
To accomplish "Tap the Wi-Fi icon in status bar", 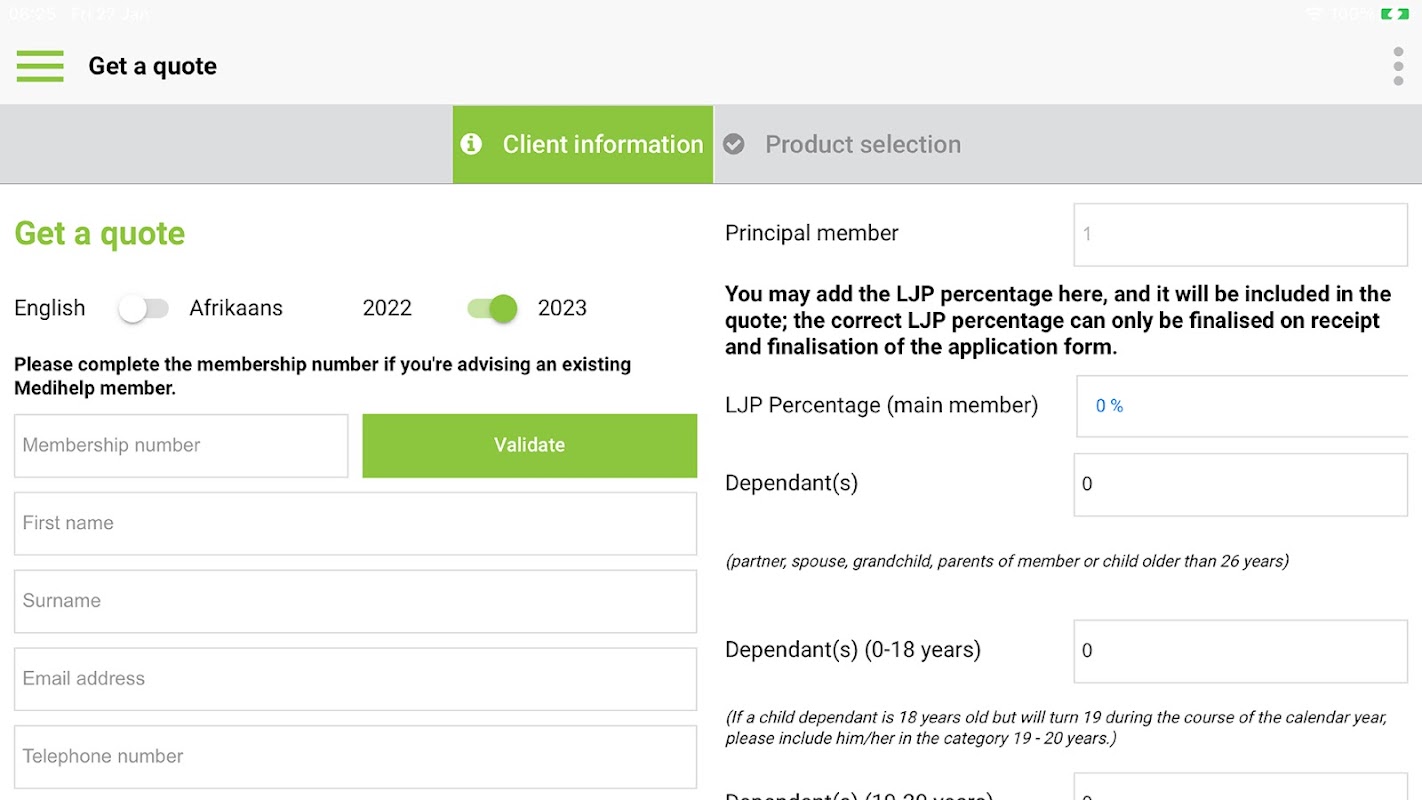I will pos(1314,14).
